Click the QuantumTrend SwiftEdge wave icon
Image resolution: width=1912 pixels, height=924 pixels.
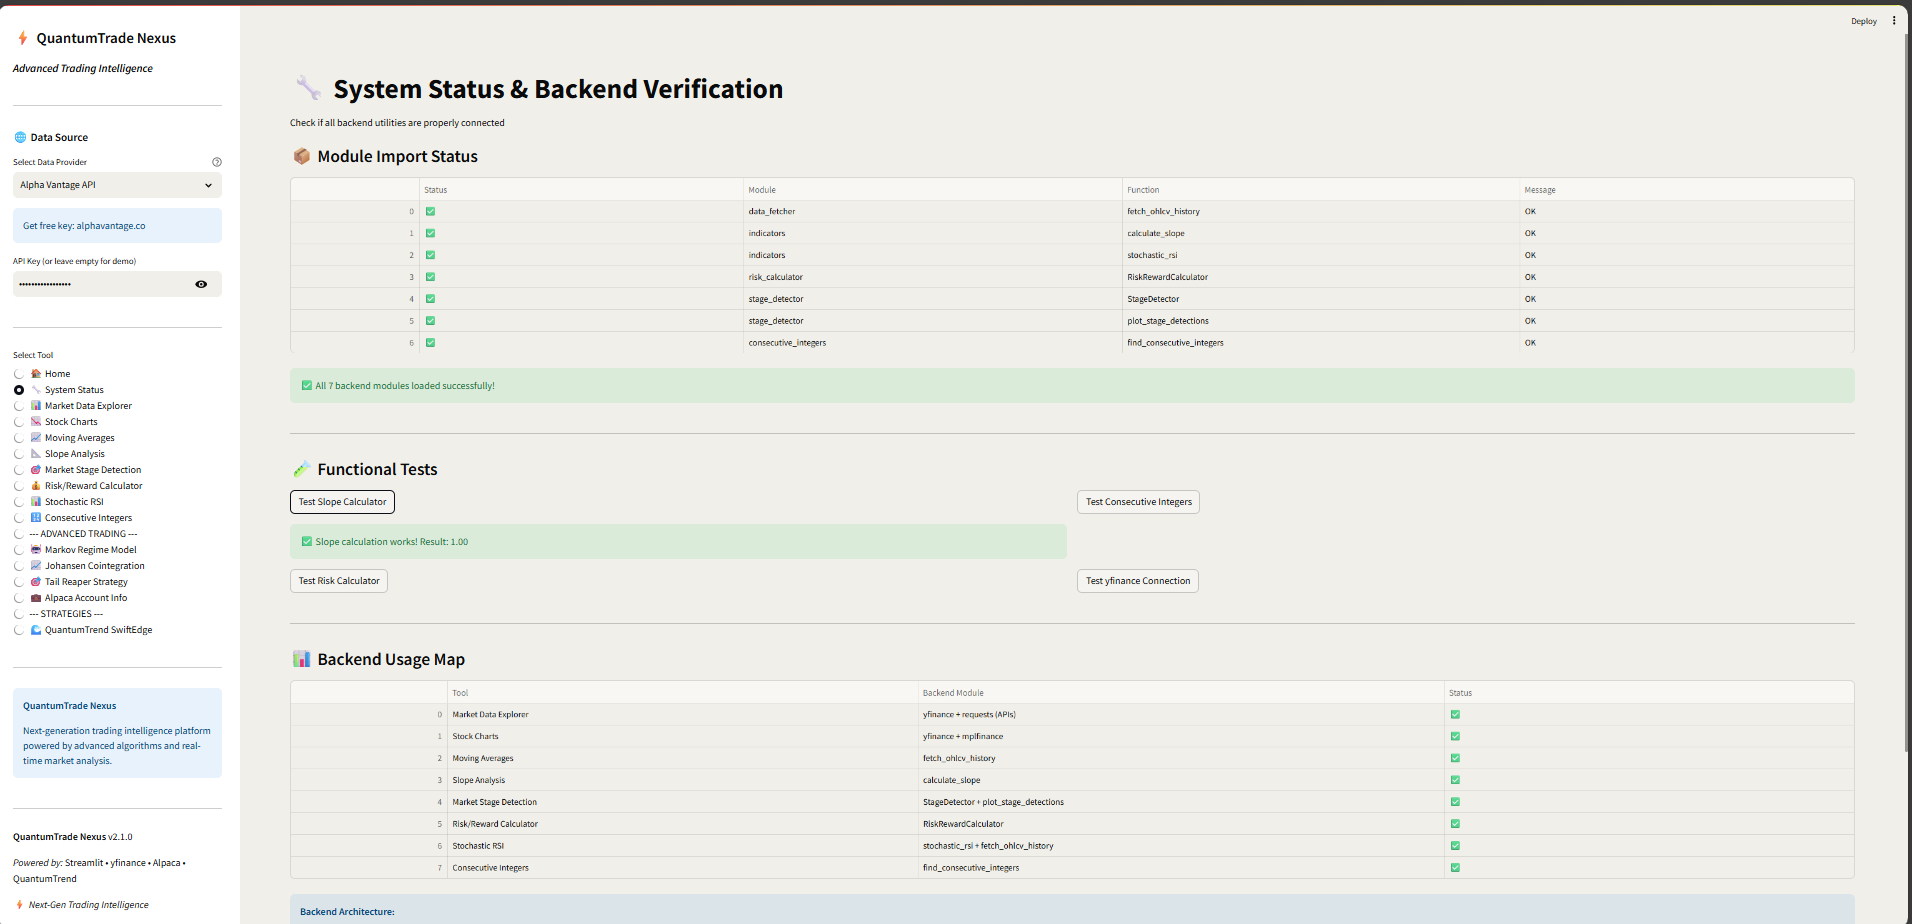pos(36,630)
